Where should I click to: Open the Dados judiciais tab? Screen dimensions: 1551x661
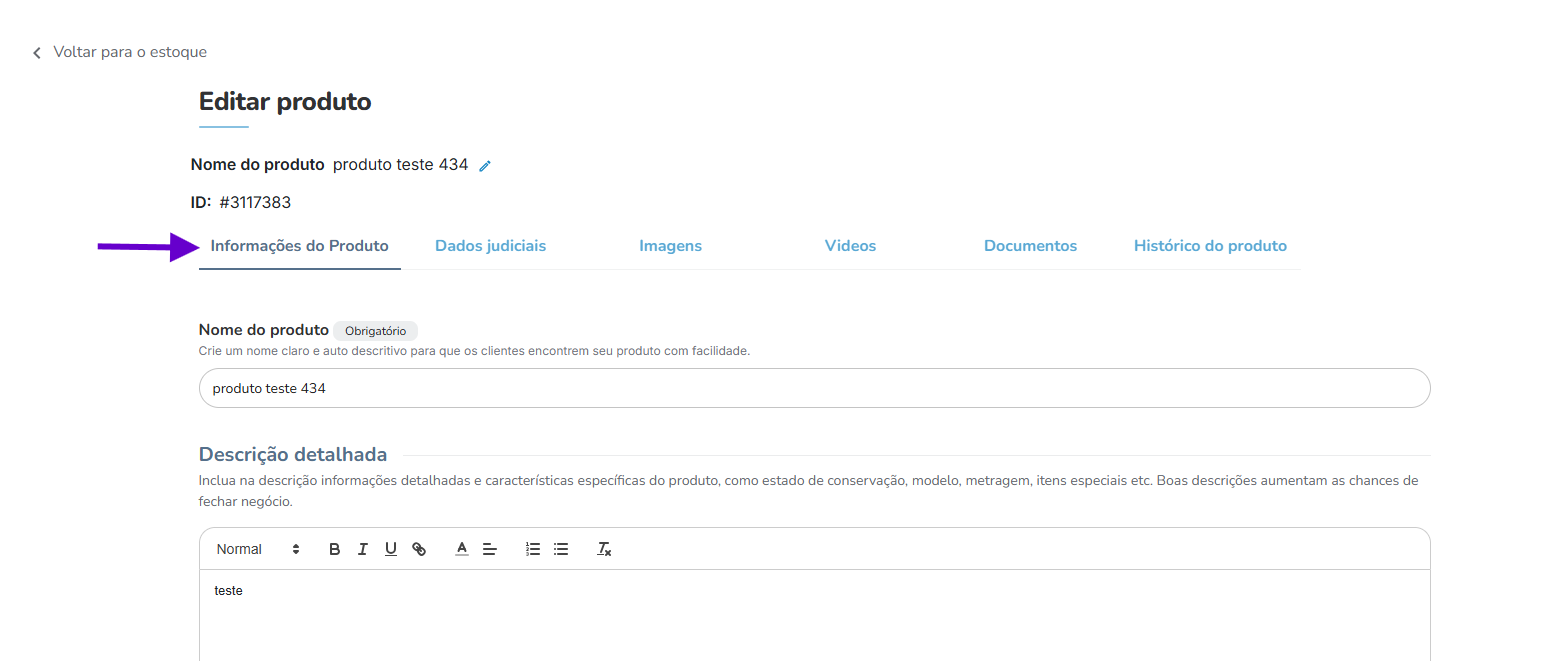pyautogui.click(x=491, y=246)
